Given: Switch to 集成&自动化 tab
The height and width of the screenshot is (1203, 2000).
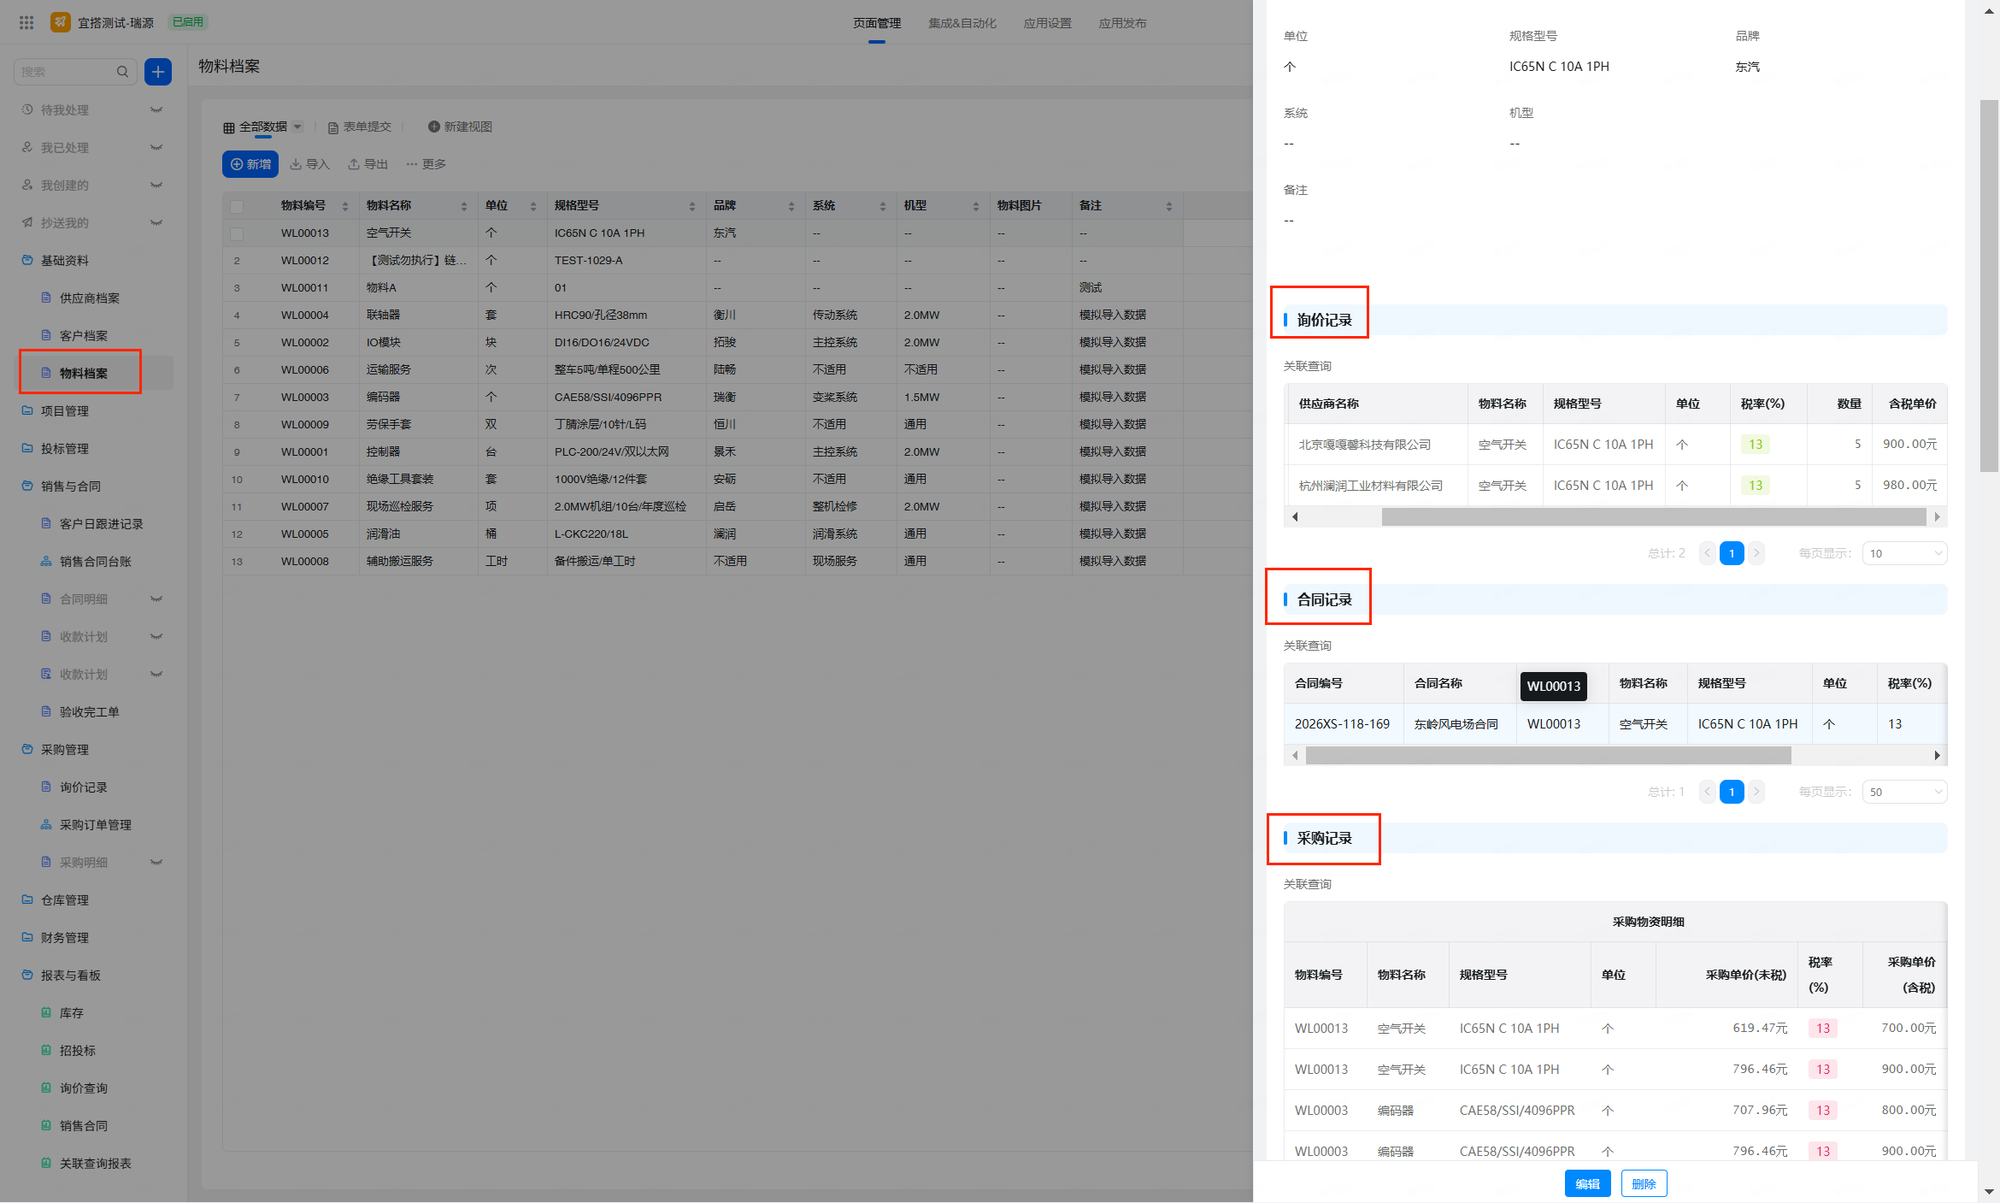Looking at the screenshot, I should pyautogui.click(x=962, y=23).
